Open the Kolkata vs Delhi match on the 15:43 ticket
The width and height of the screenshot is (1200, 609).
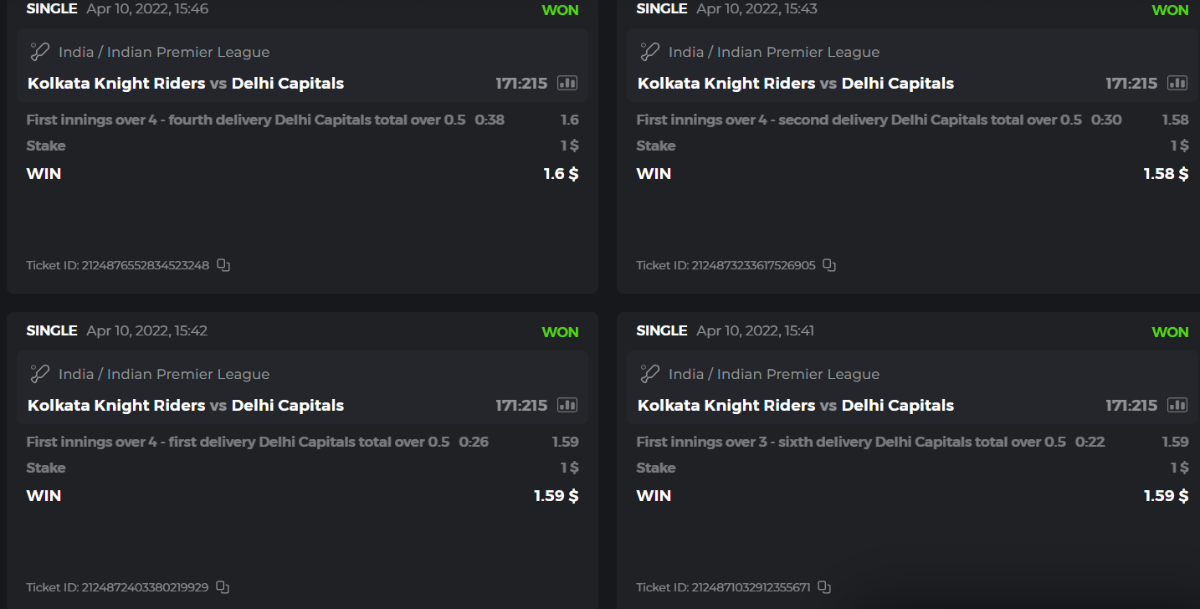795,83
